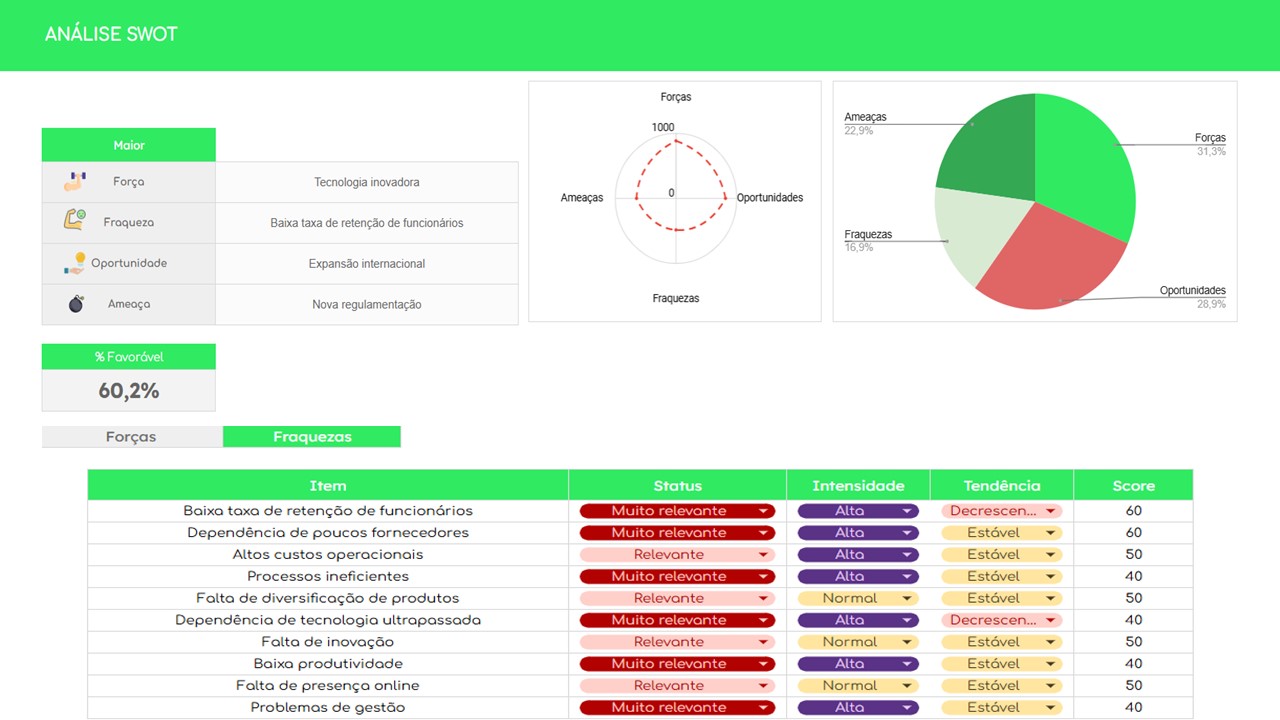Click the Ameaças 22,9% pie label
The height and width of the screenshot is (720, 1280).
(865, 123)
